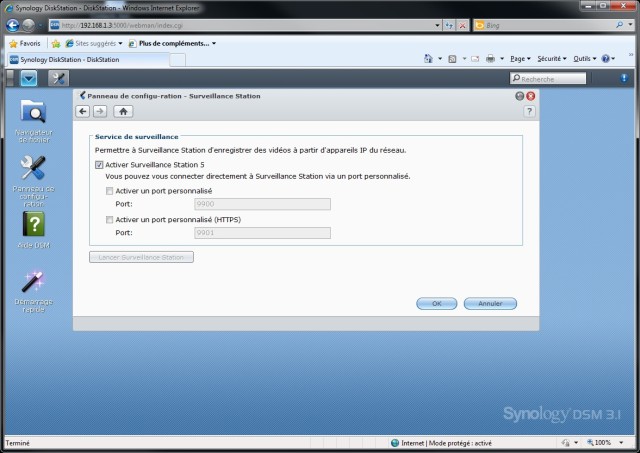Click the IE RSS feeds icon

[x=452, y=59]
